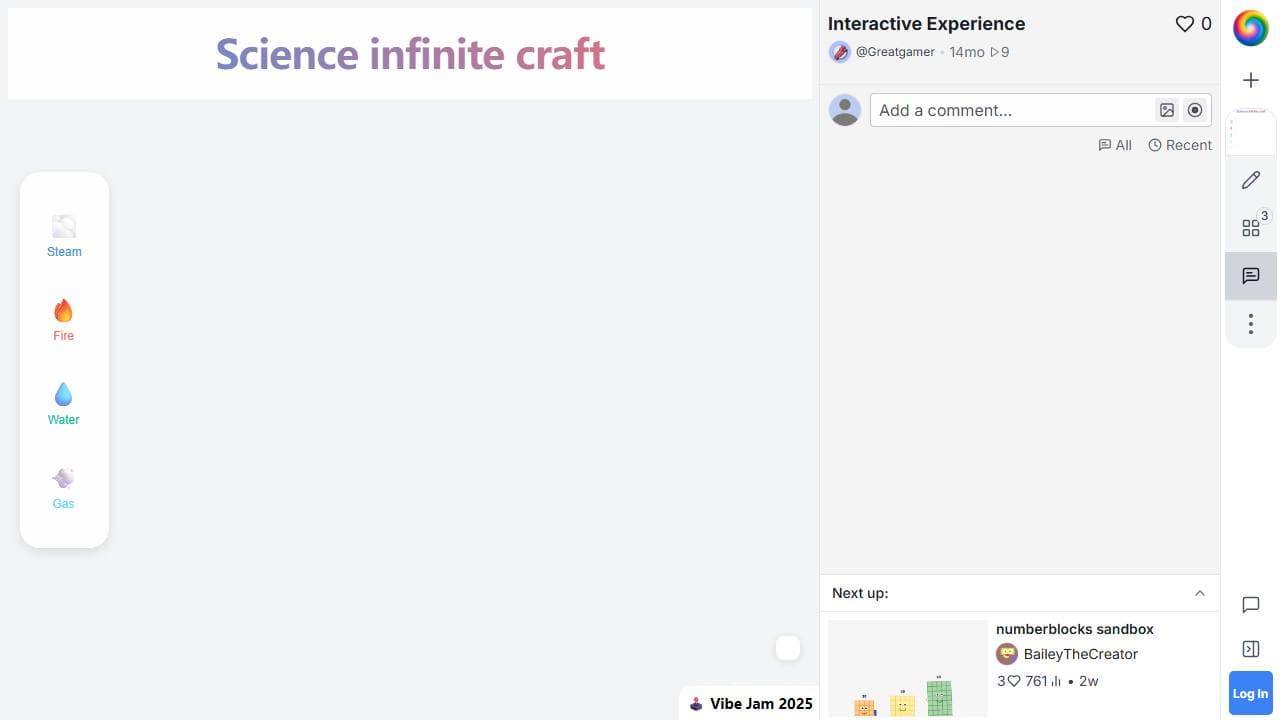
Task: Click BaileyTheCreator avatar icon
Action: point(1007,654)
